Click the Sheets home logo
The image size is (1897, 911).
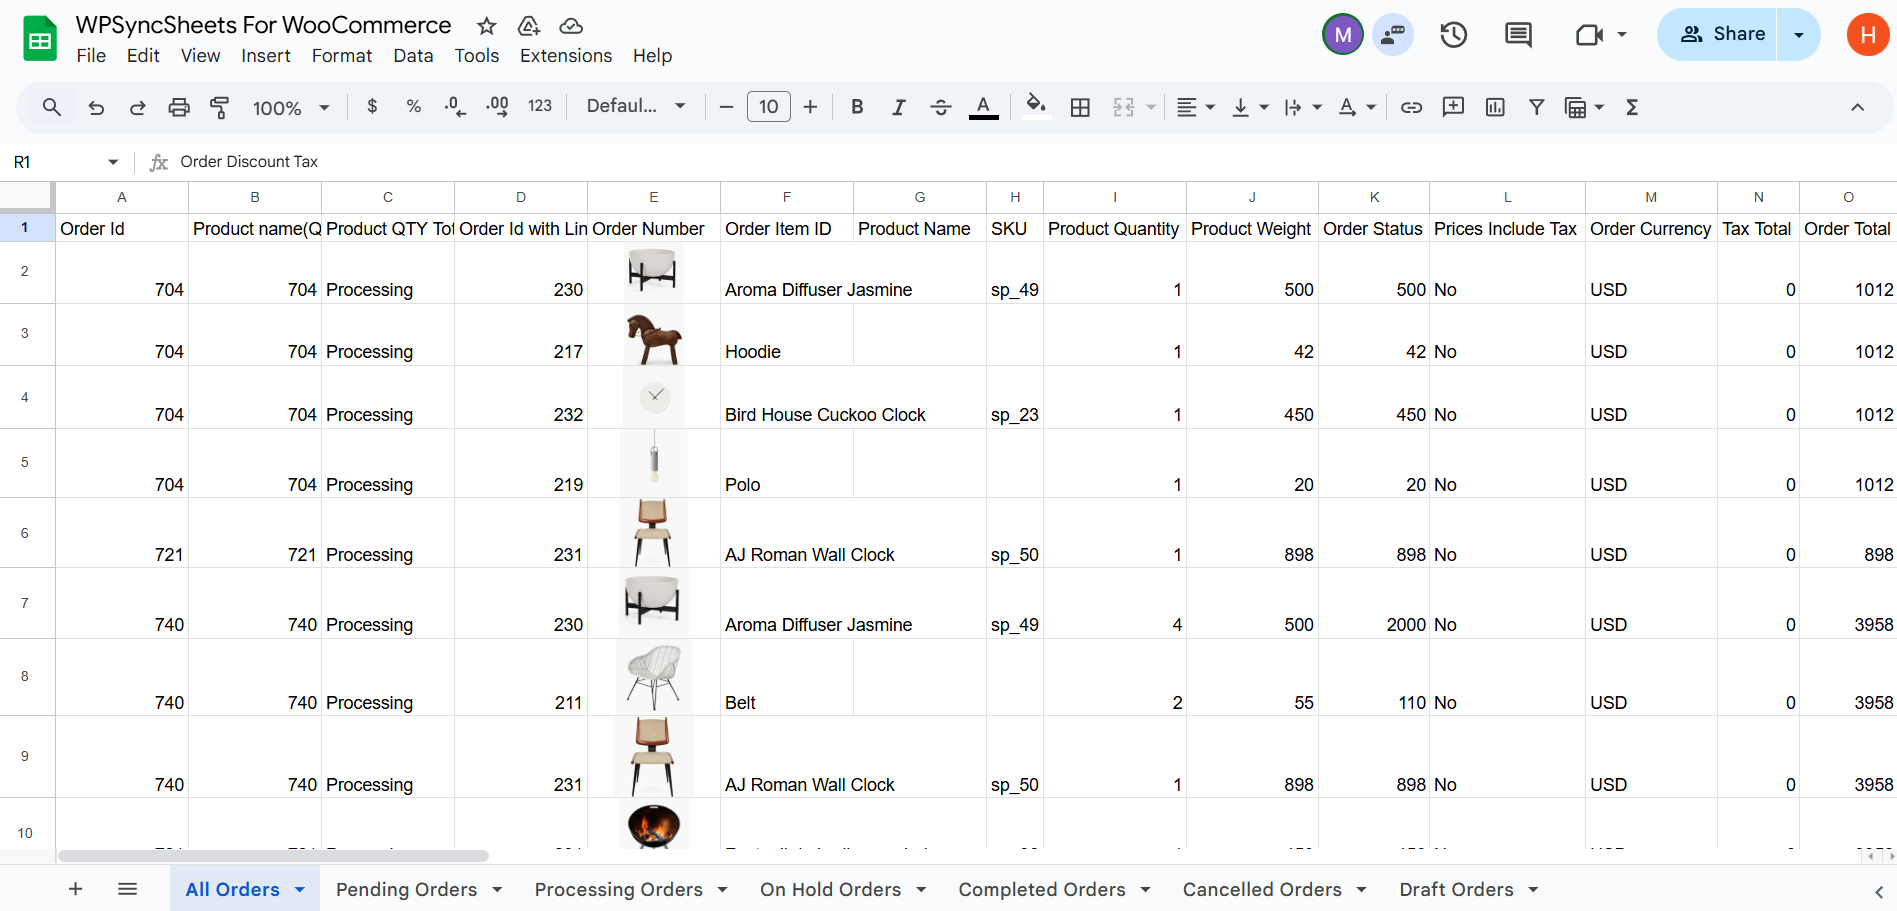click(40, 39)
